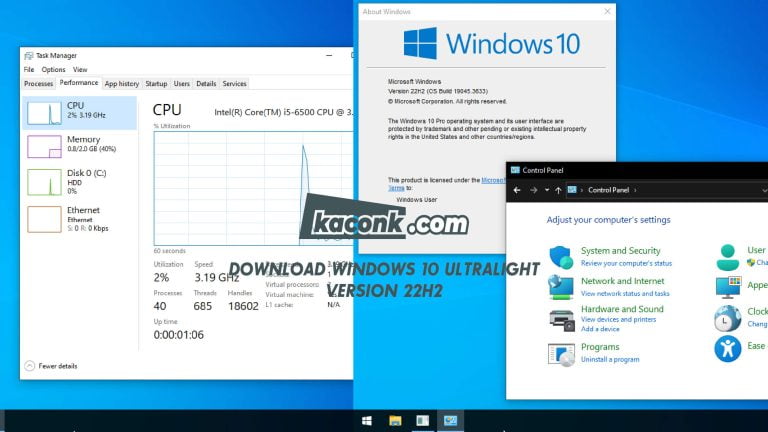This screenshot has width=768, height=432.
Task: Open the Options menu in Task Manager
Action: click(53, 70)
